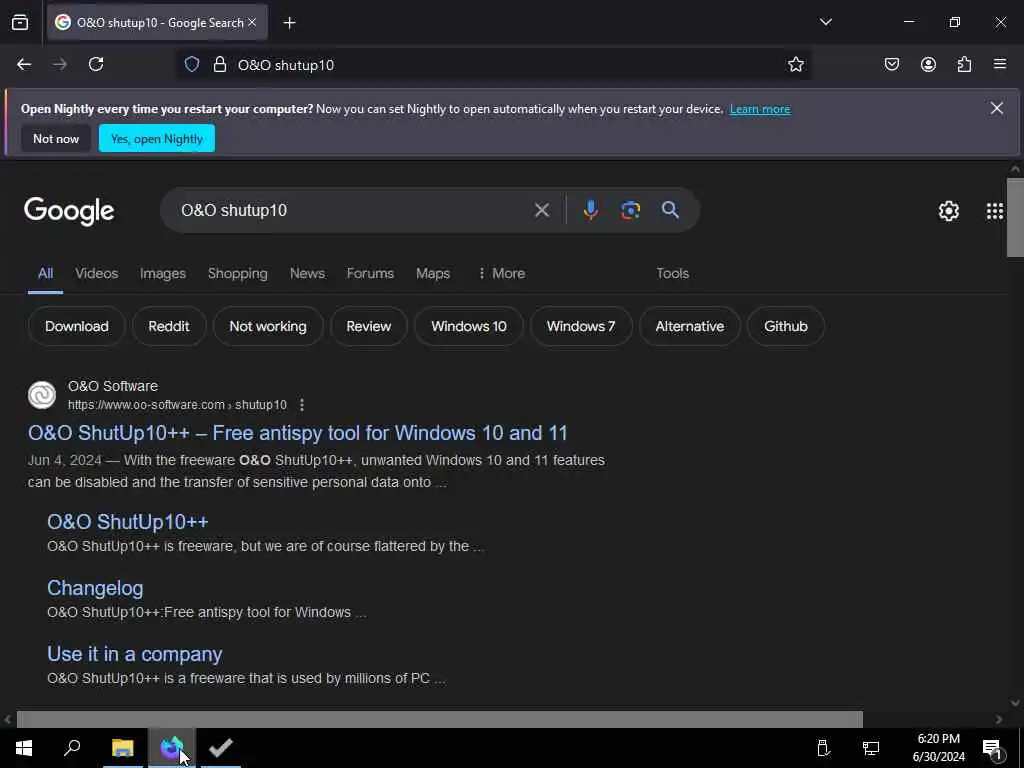Open Google Lens image search
This screenshot has width=1024, height=768.
coord(630,210)
